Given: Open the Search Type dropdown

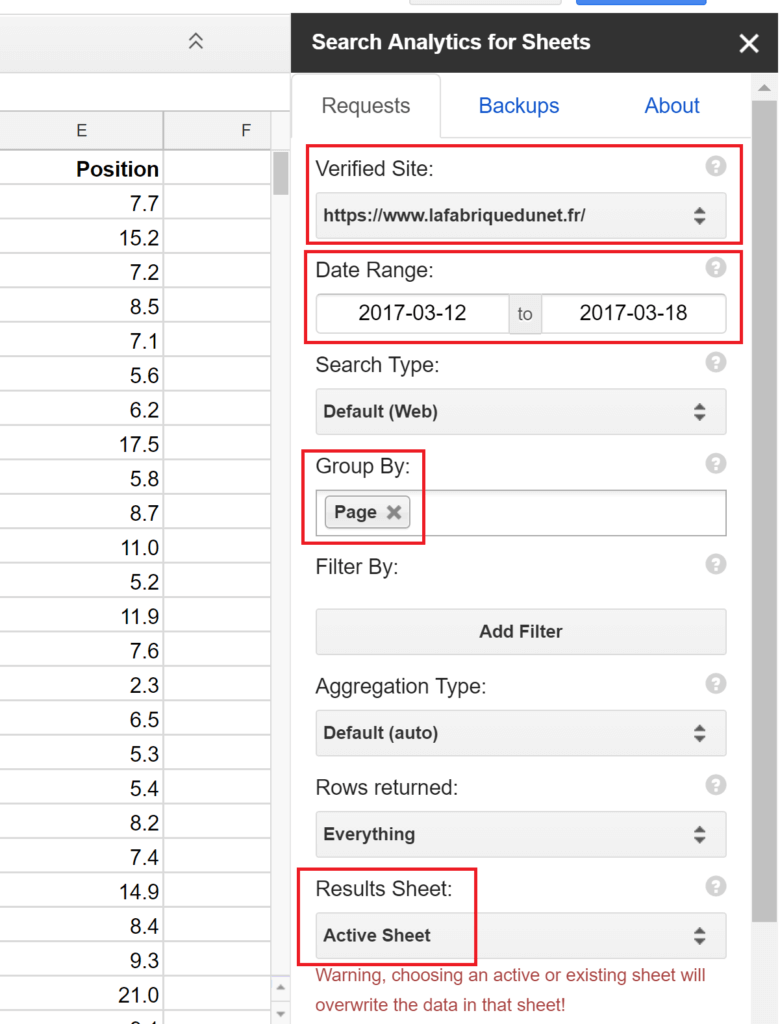Looking at the screenshot, I should pos(520,411).
